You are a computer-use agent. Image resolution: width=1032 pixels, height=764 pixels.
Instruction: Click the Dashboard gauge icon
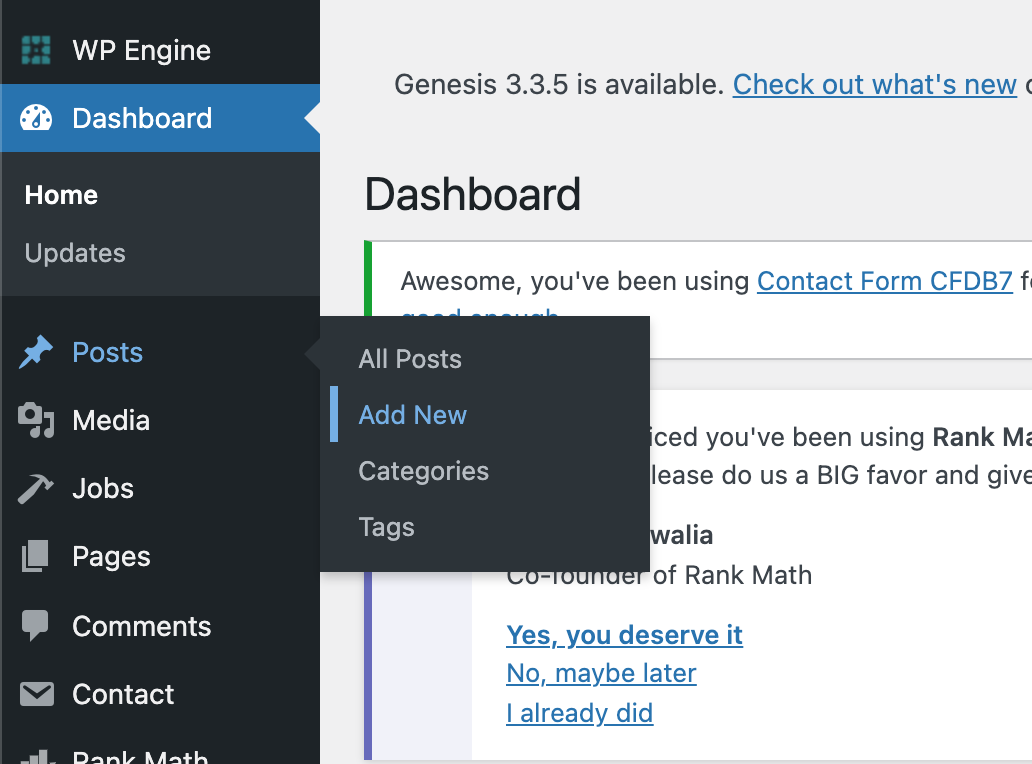(36, 118)
